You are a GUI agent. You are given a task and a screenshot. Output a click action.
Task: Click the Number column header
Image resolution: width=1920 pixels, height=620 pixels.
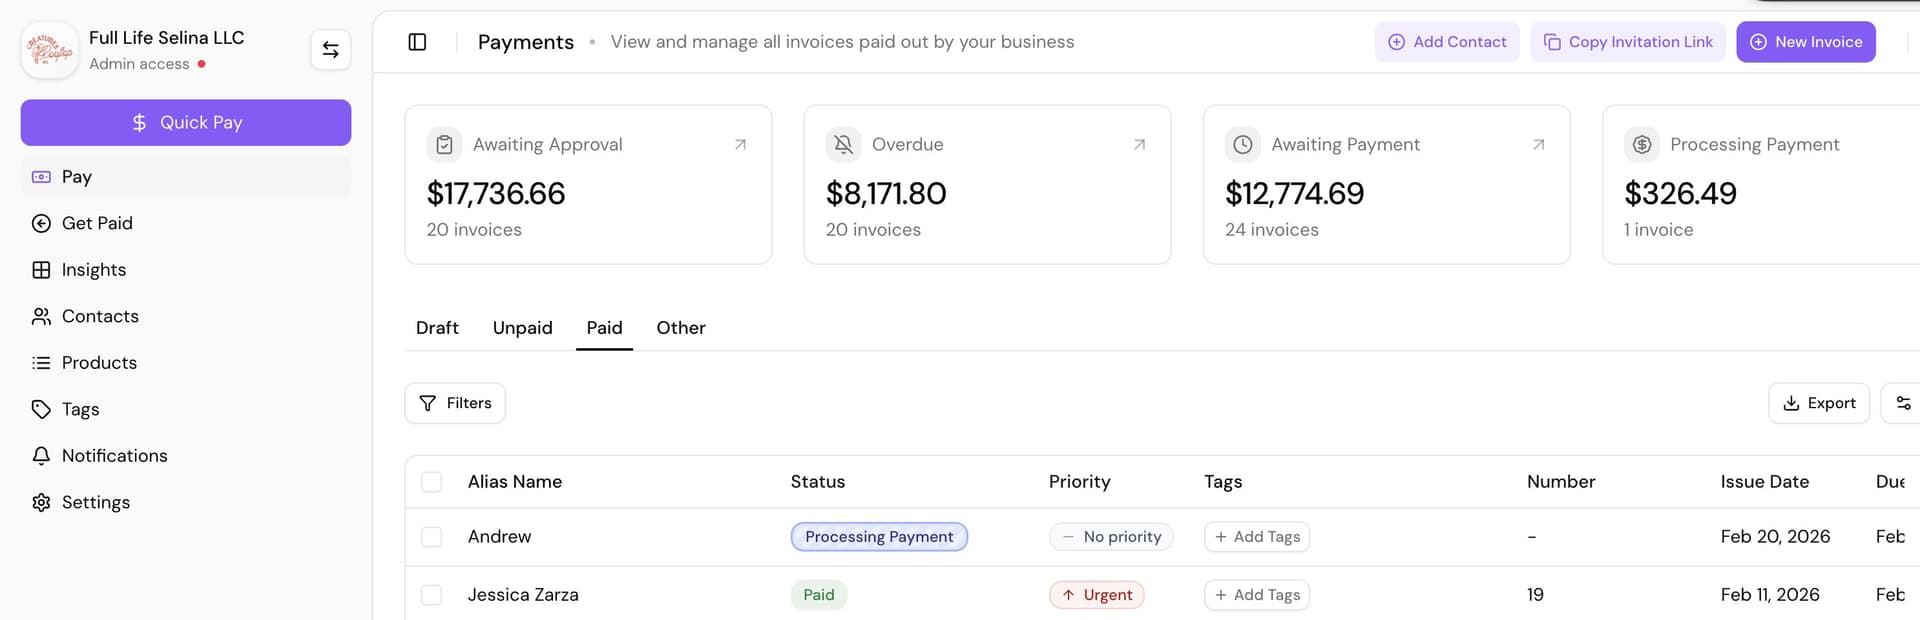pyautogui.click(x=1561, y=482)
